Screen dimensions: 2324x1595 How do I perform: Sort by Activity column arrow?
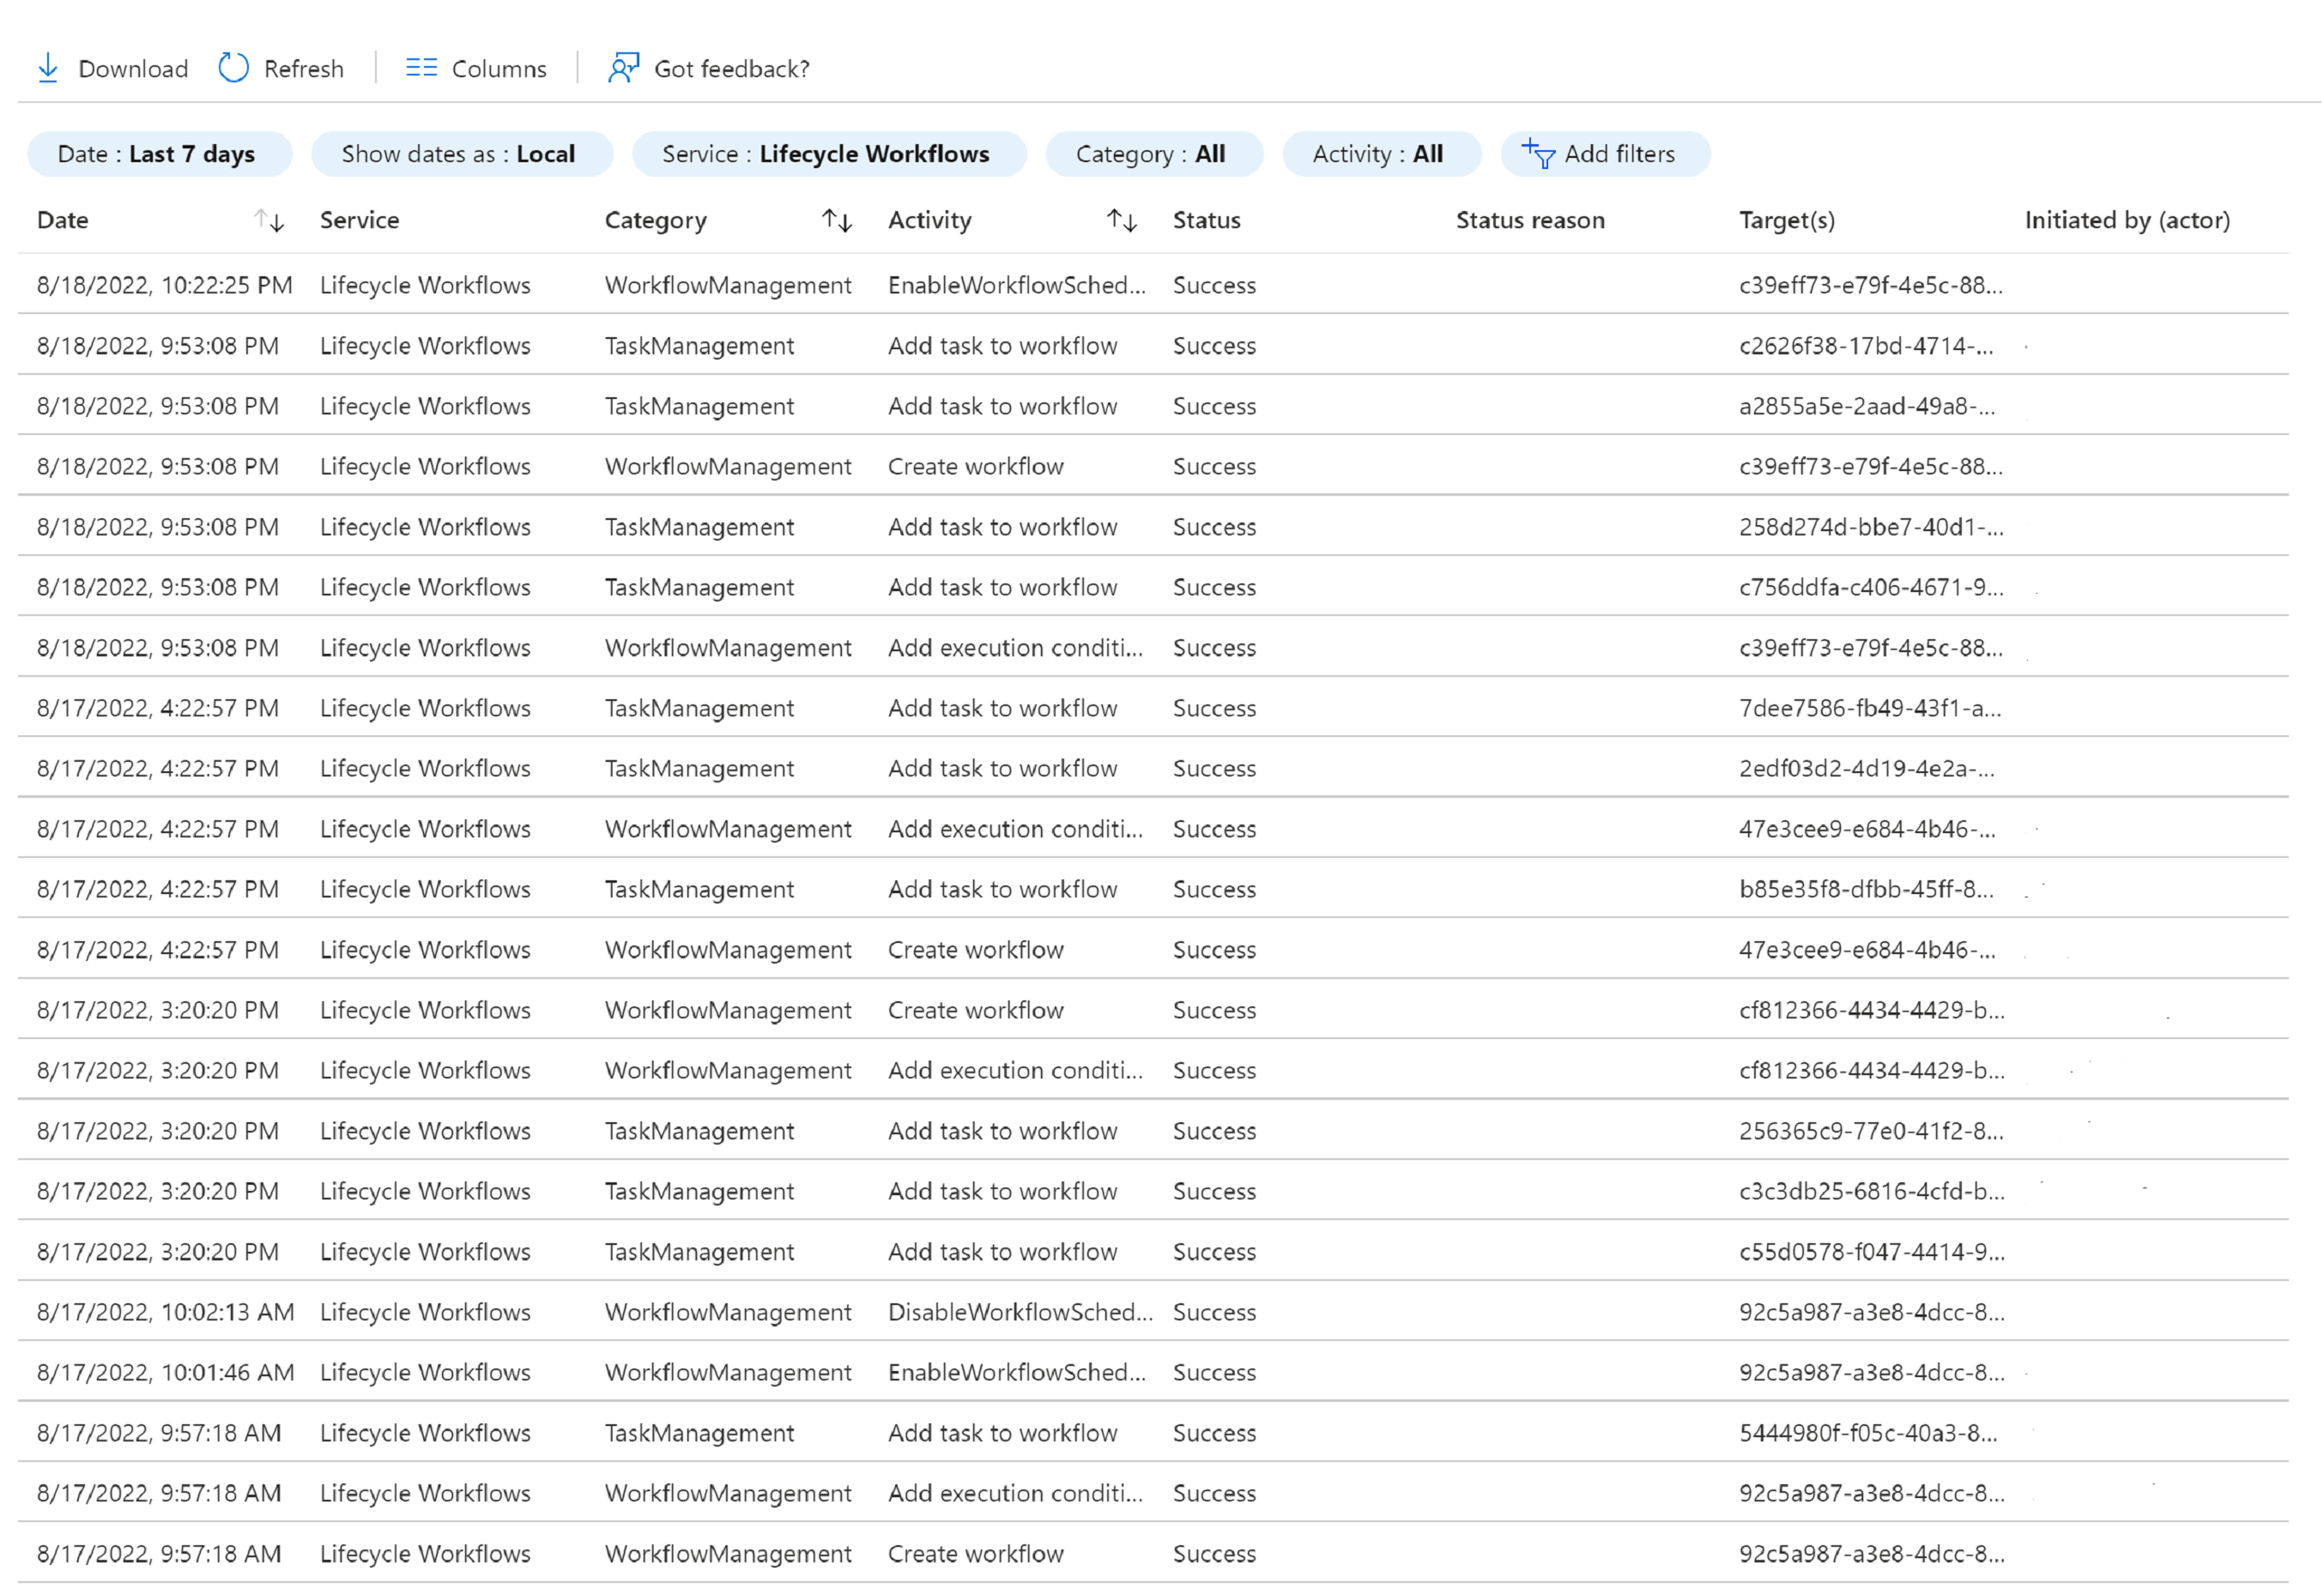tap(1123, 219)
